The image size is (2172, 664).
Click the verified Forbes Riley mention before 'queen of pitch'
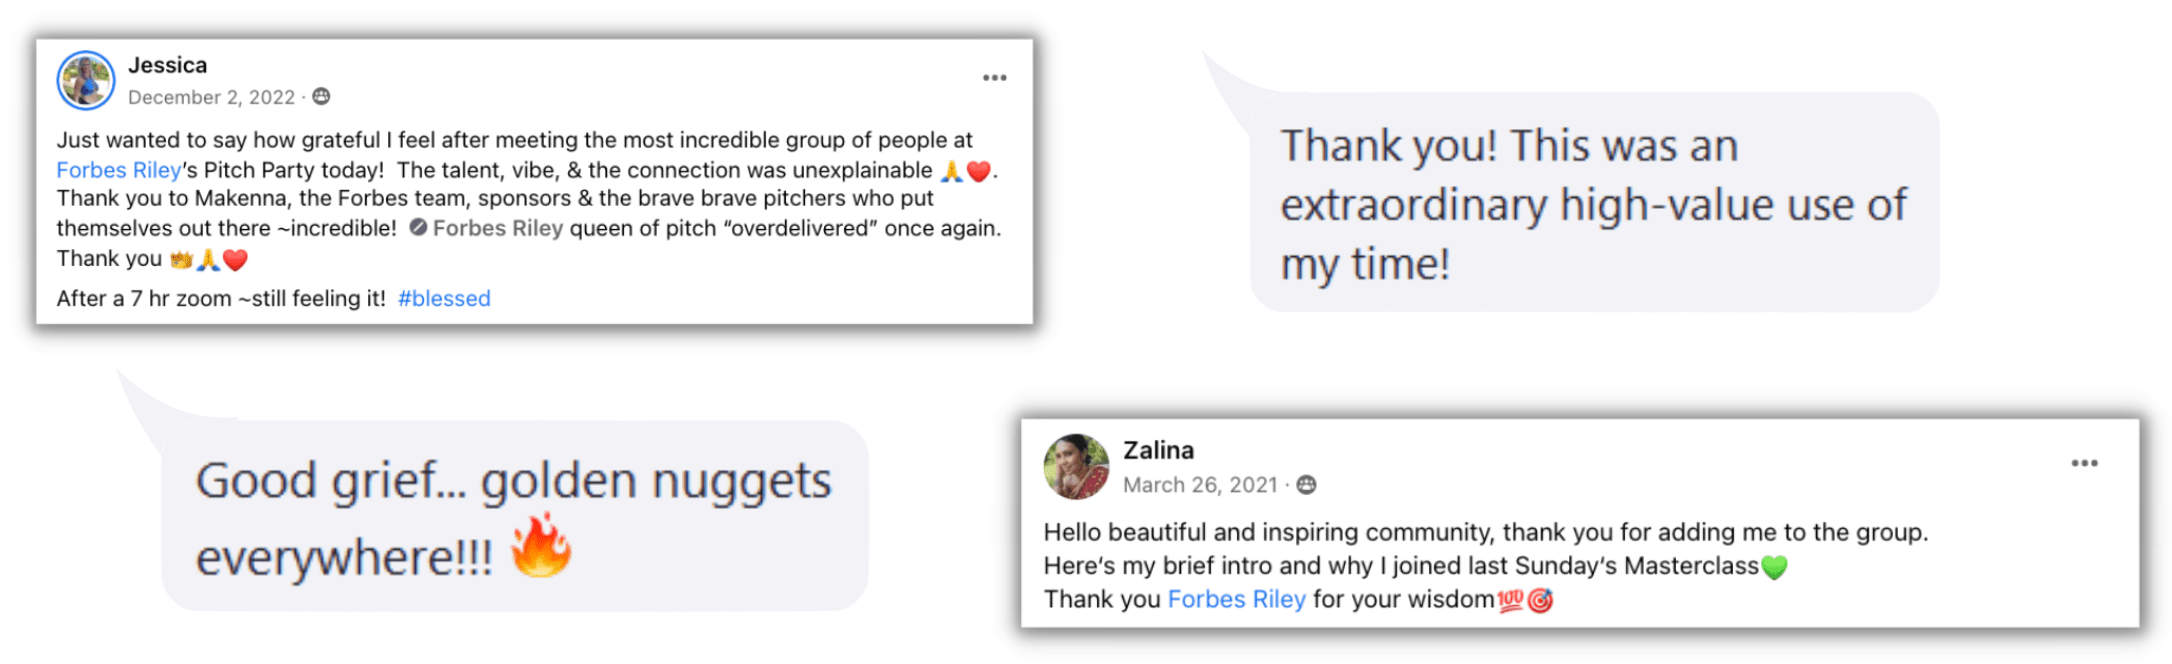(487, 228)
